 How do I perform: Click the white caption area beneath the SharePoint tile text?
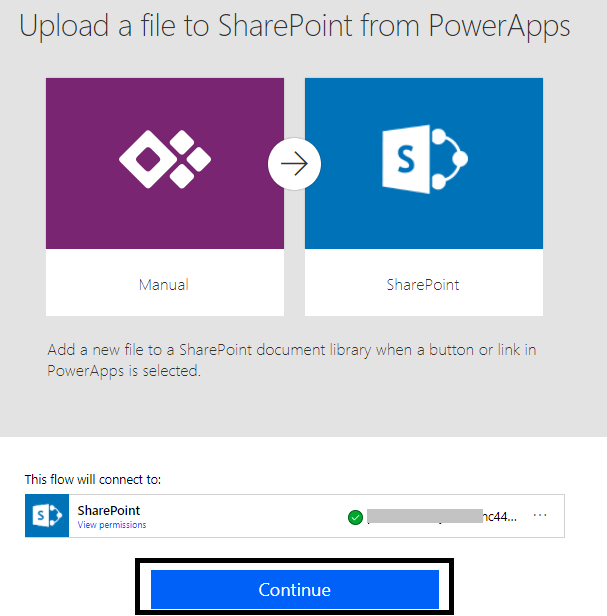423,304
